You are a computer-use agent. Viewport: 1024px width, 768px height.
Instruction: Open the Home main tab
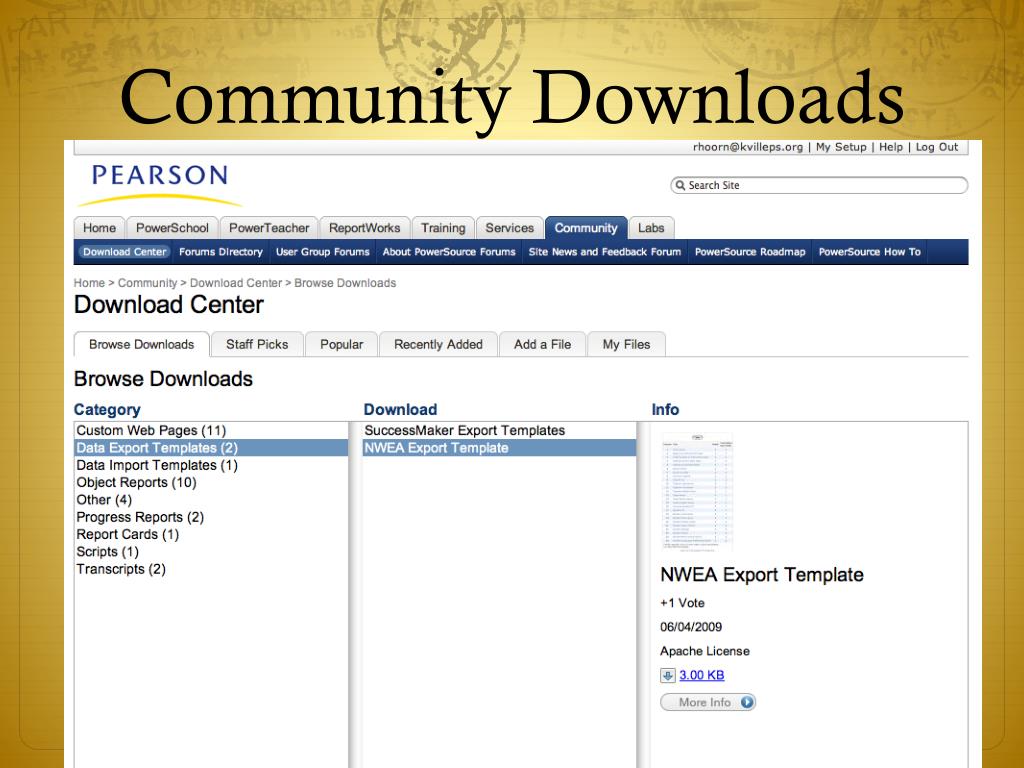99,228
